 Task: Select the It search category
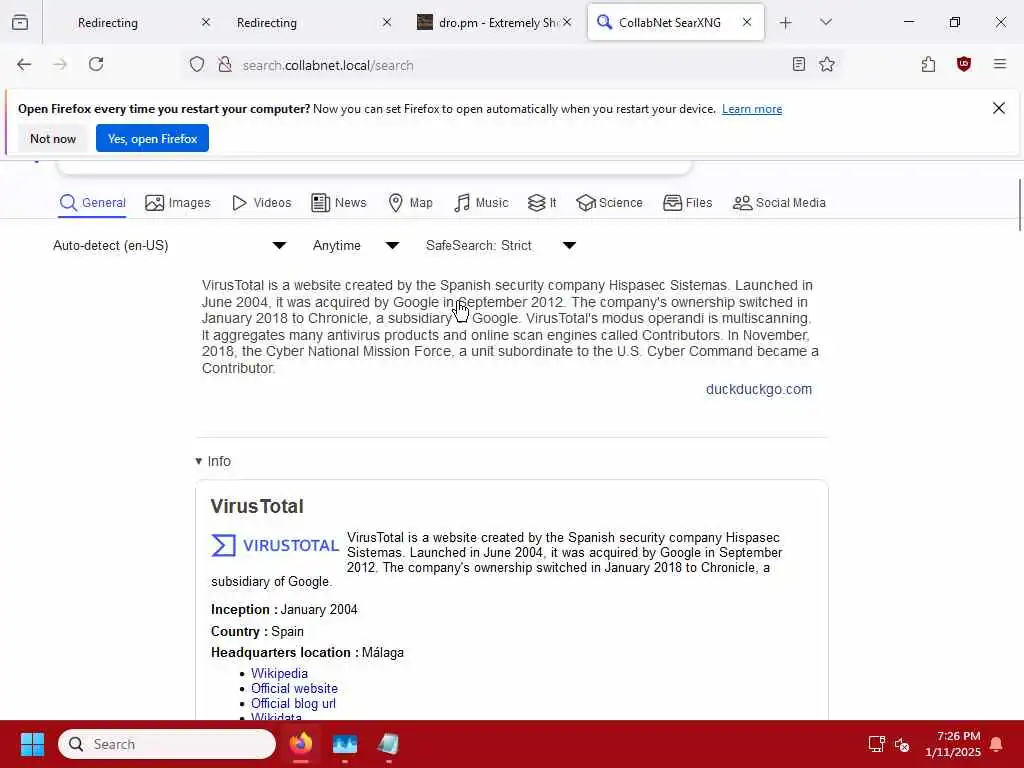(x=542, y=203)
